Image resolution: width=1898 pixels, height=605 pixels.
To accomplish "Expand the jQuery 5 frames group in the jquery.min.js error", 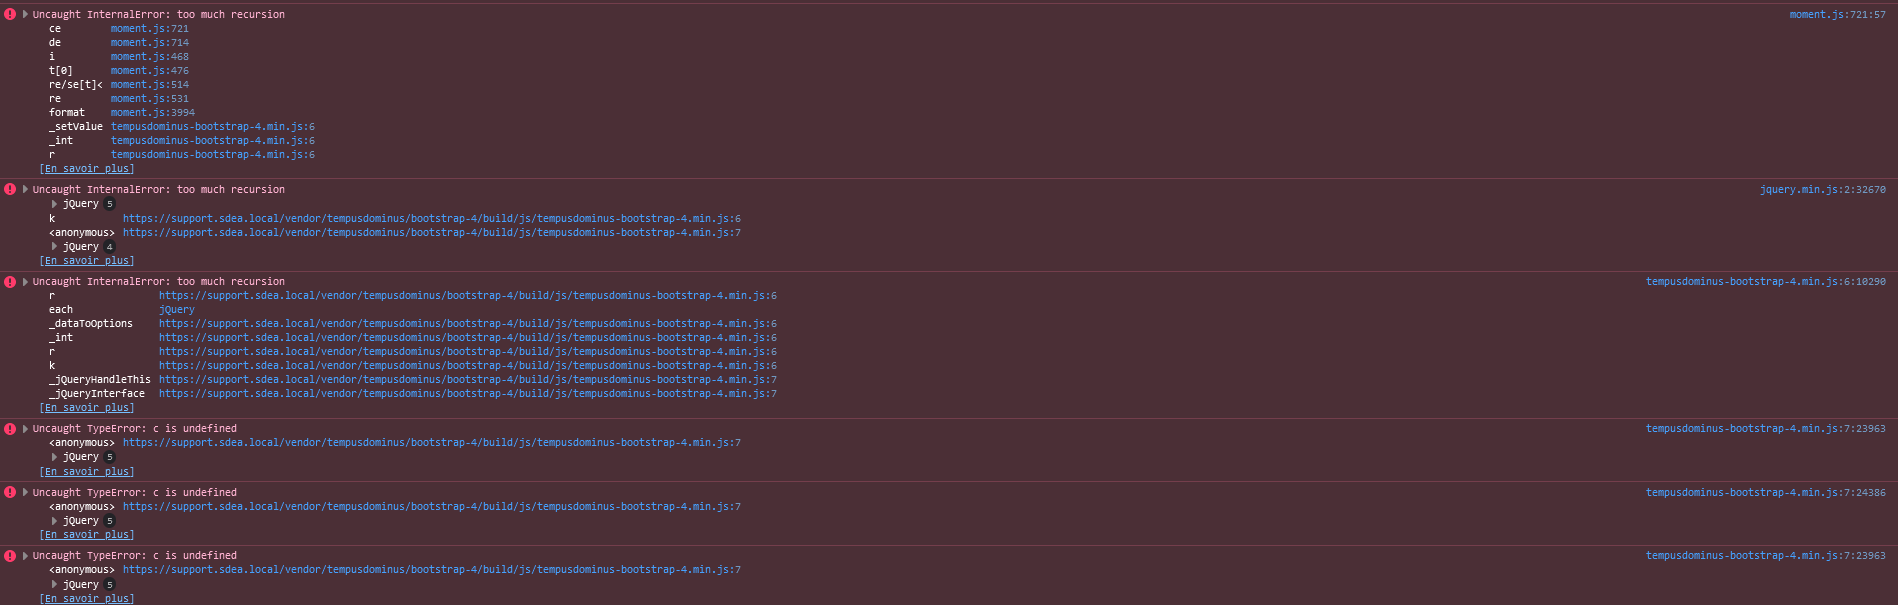I will pyautogui.click(x=54, y=204).
